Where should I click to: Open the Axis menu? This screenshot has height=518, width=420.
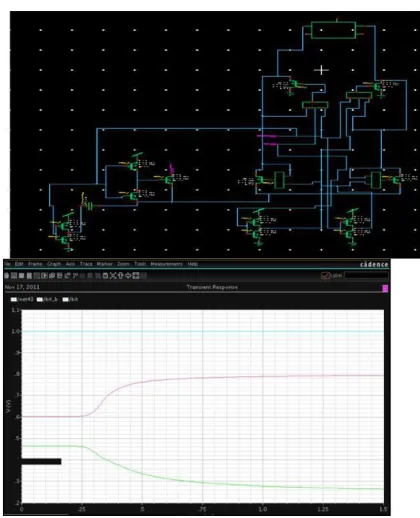pos(70,264)
